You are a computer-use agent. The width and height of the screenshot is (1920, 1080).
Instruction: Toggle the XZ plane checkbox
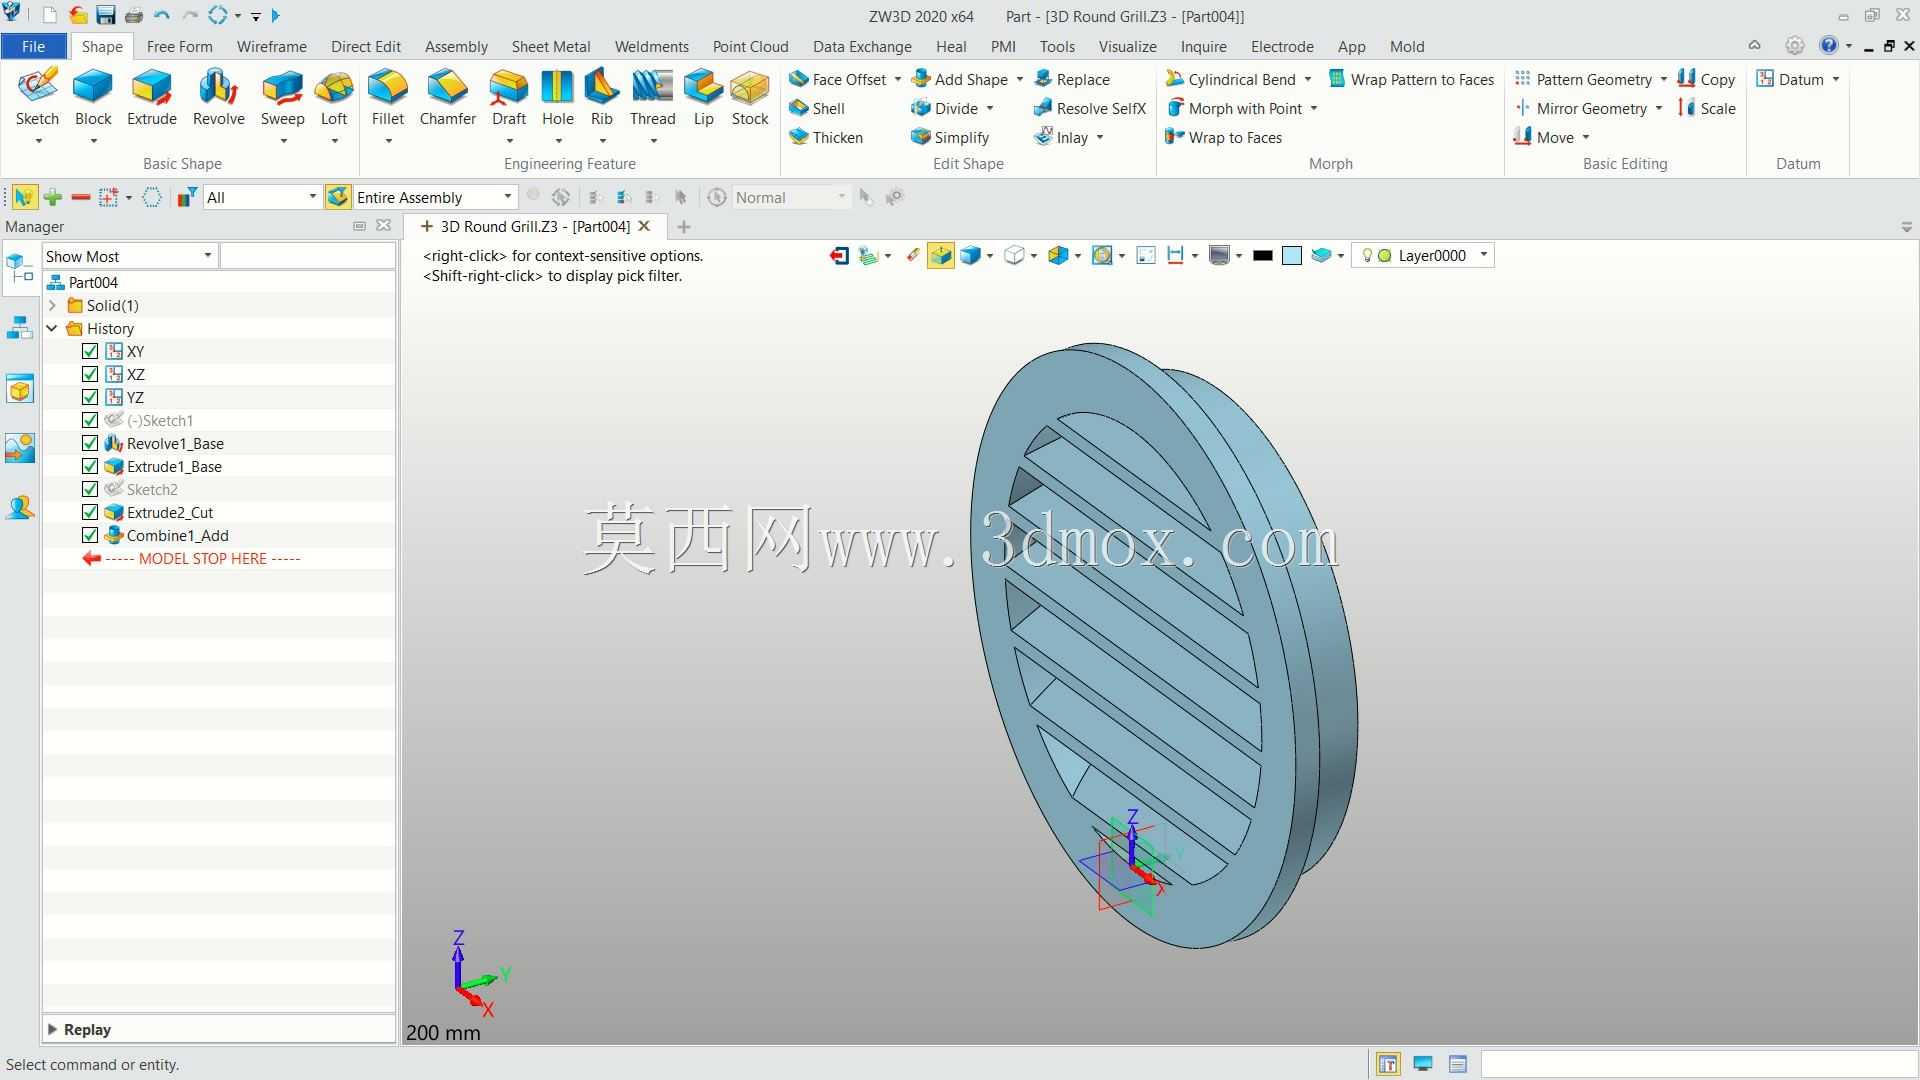click(x=90, y=374)
